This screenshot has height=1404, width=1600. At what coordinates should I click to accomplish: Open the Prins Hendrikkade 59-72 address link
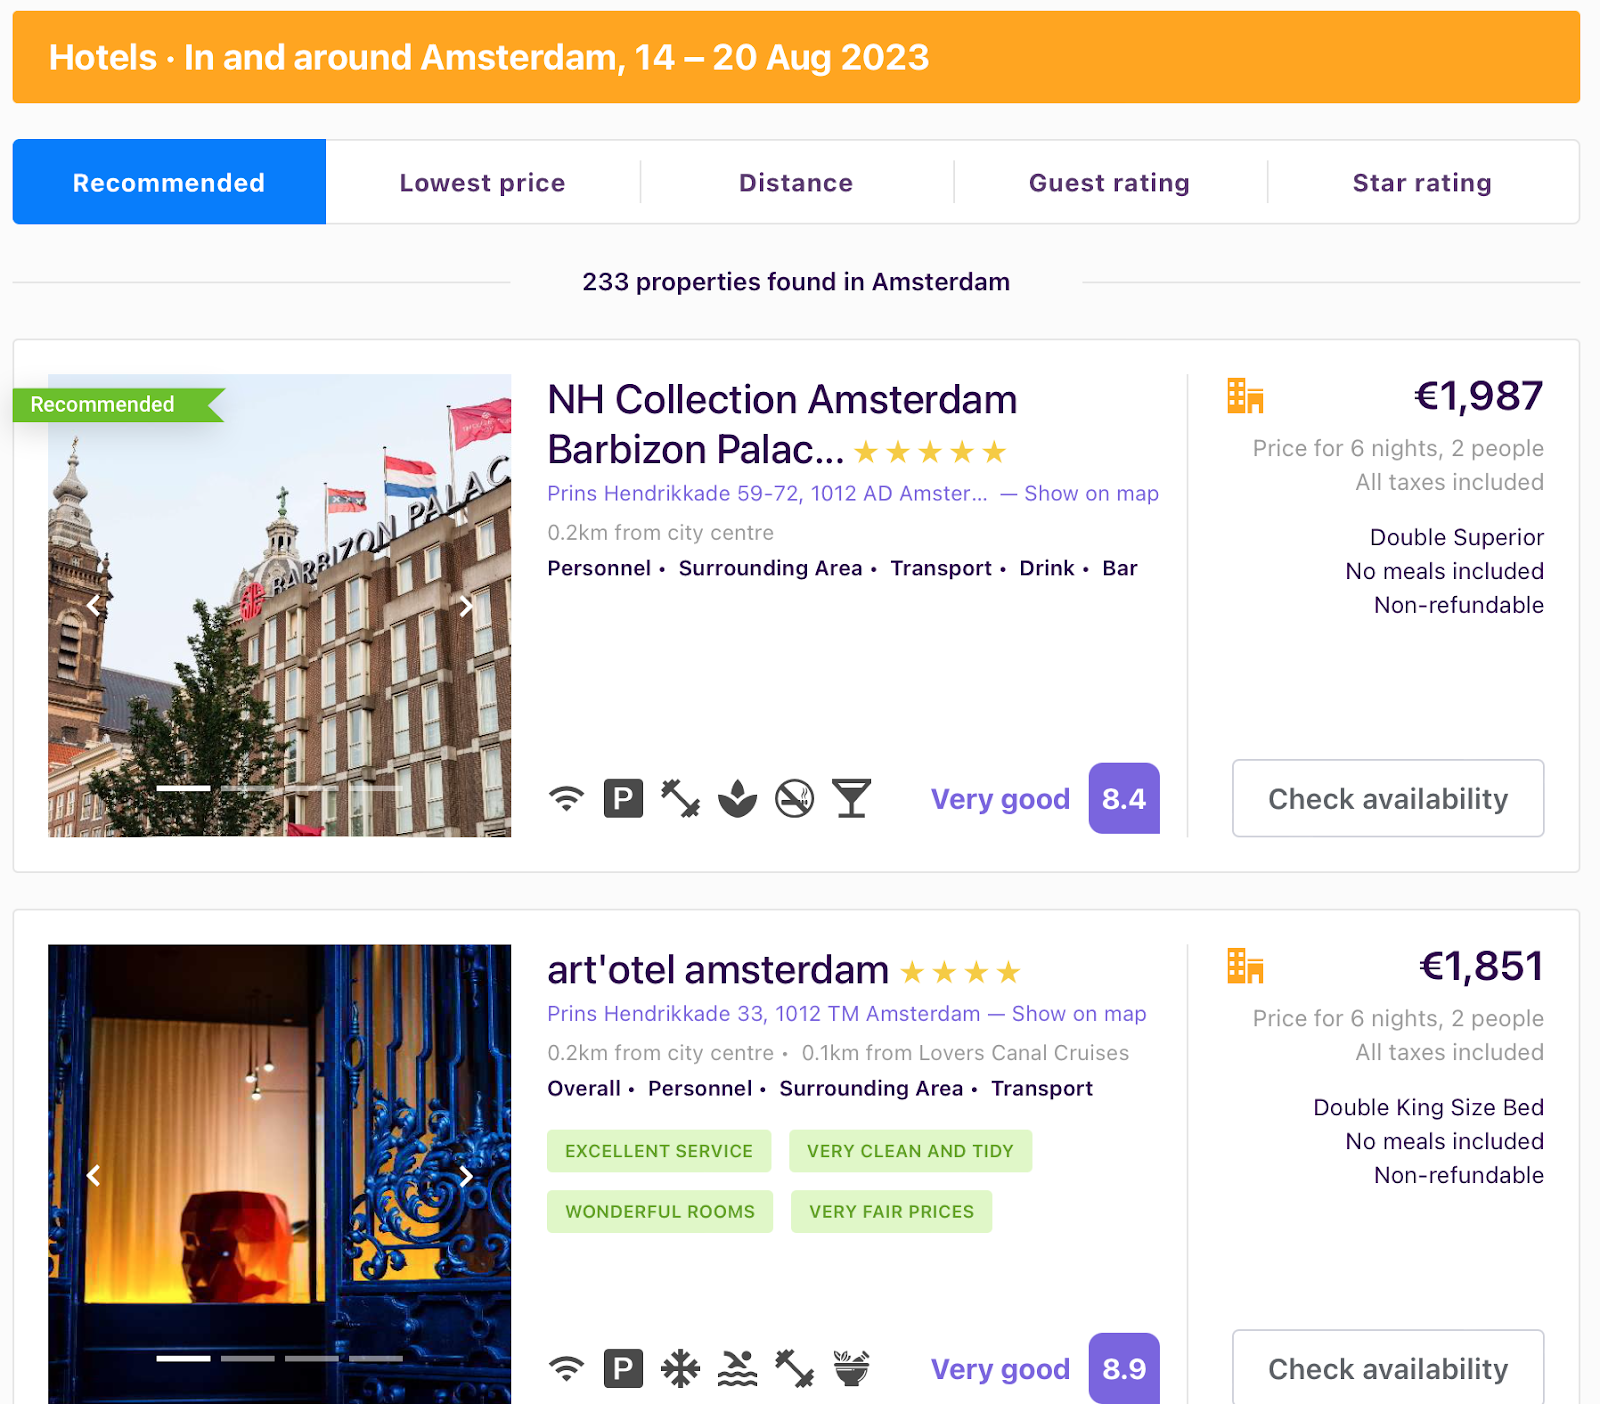click(767, 493)
